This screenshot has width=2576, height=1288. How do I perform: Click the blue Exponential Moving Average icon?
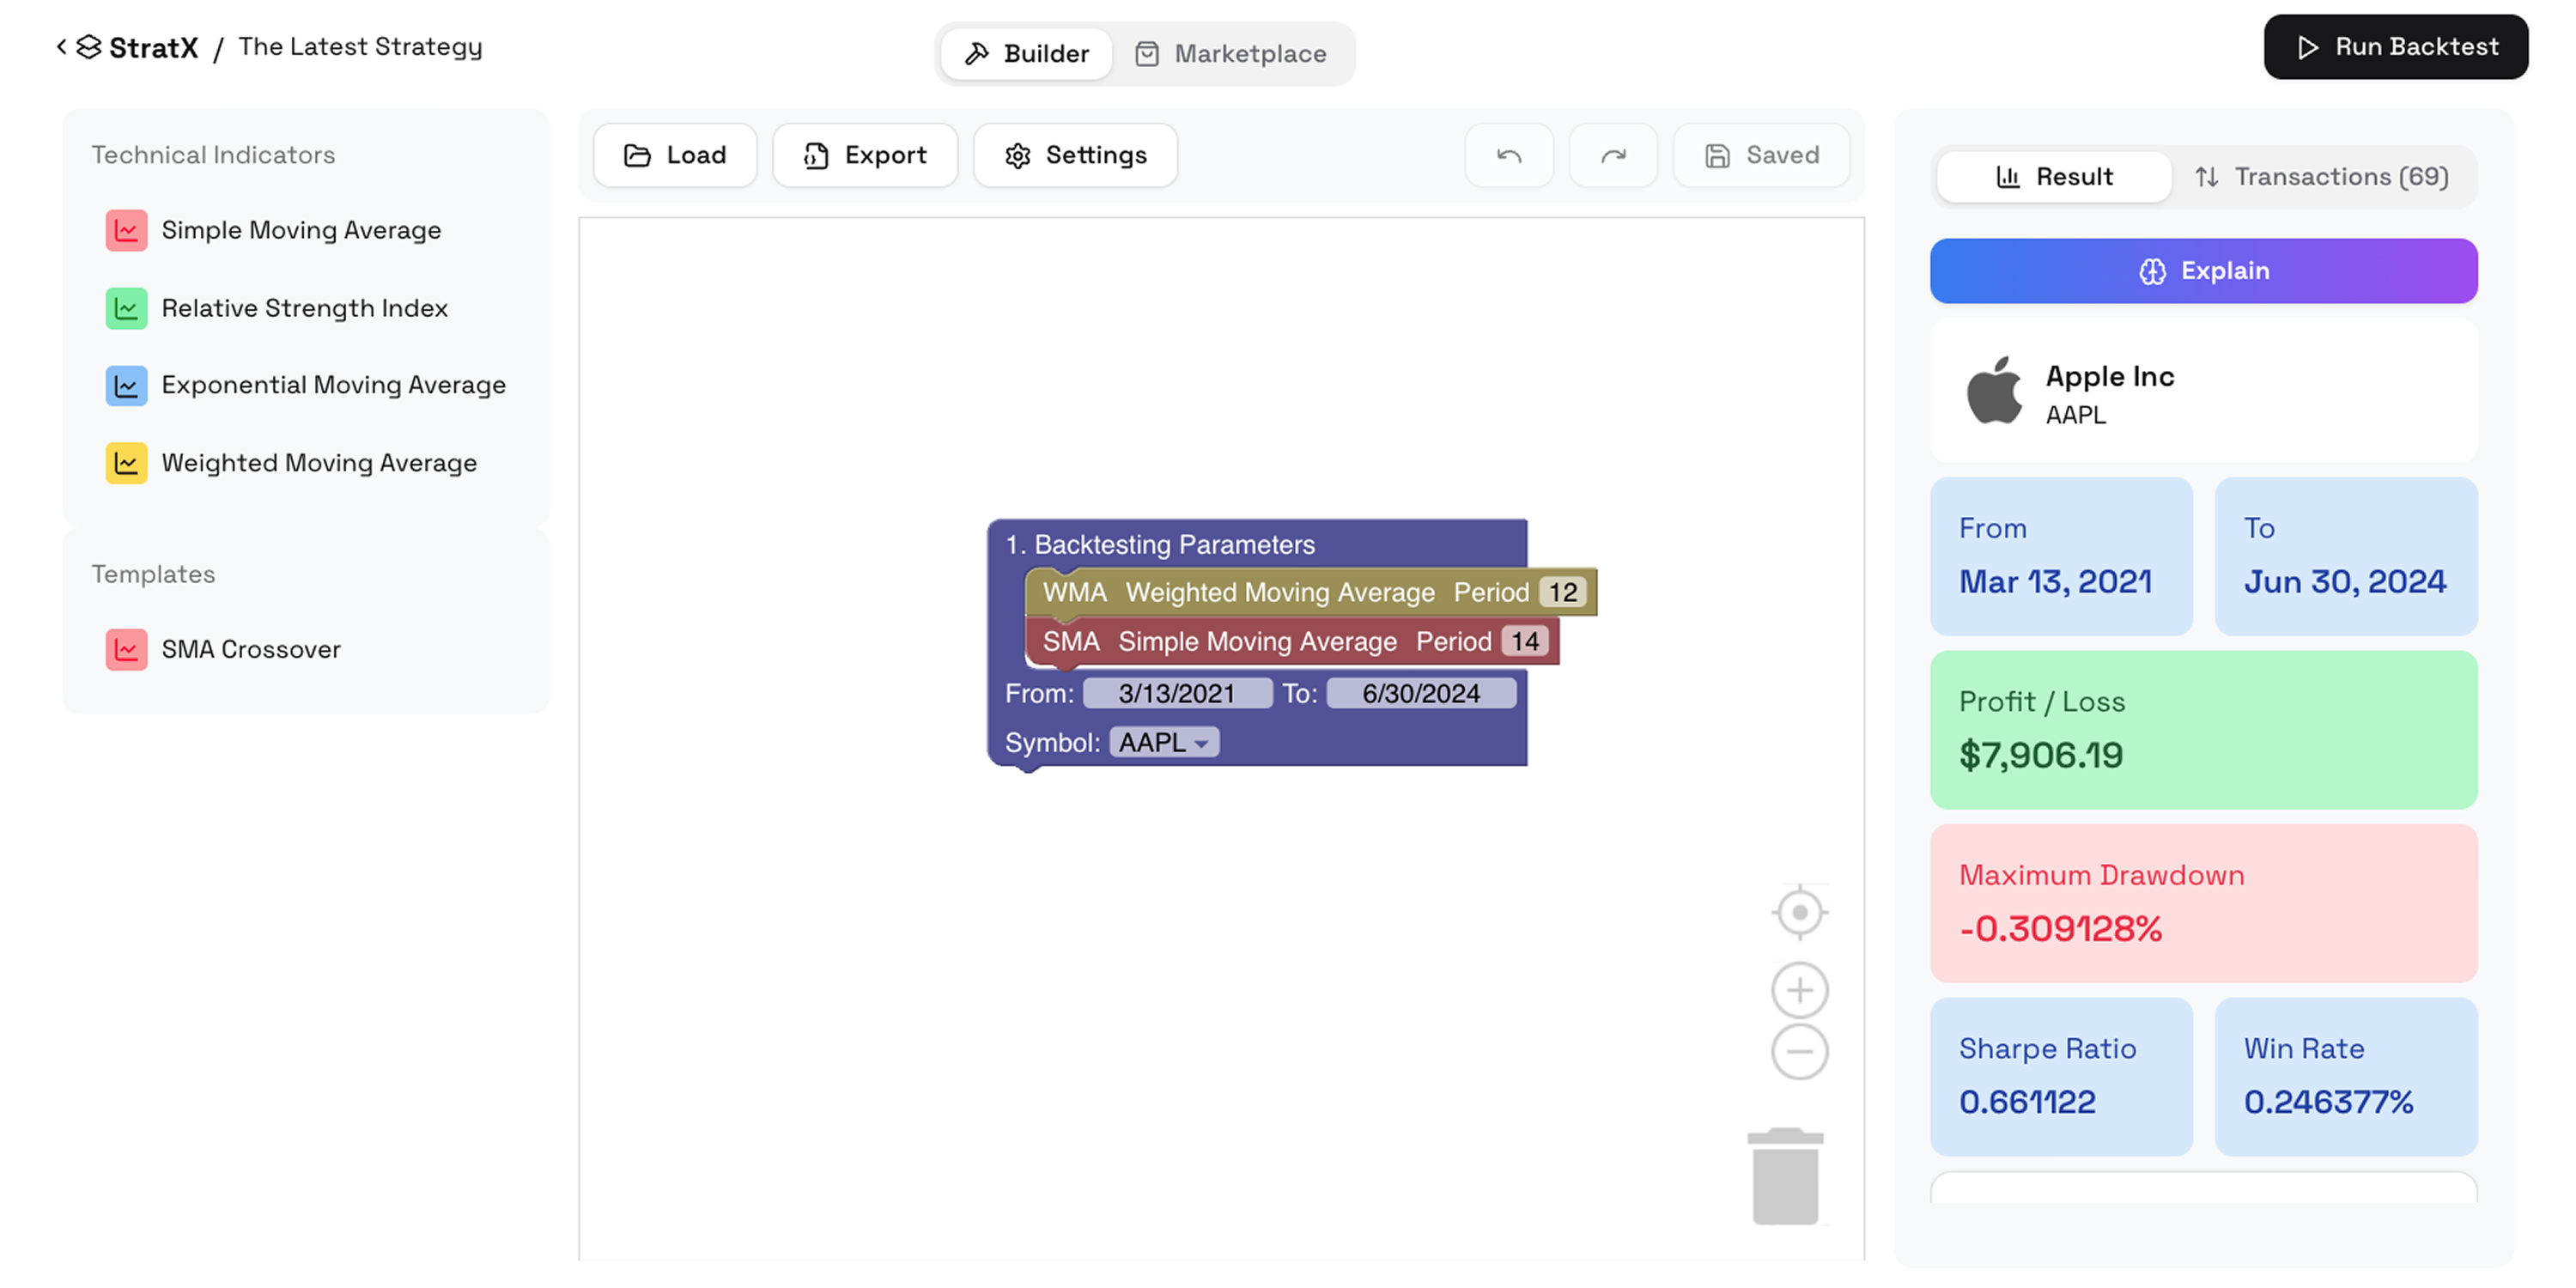tap(126, 385)
